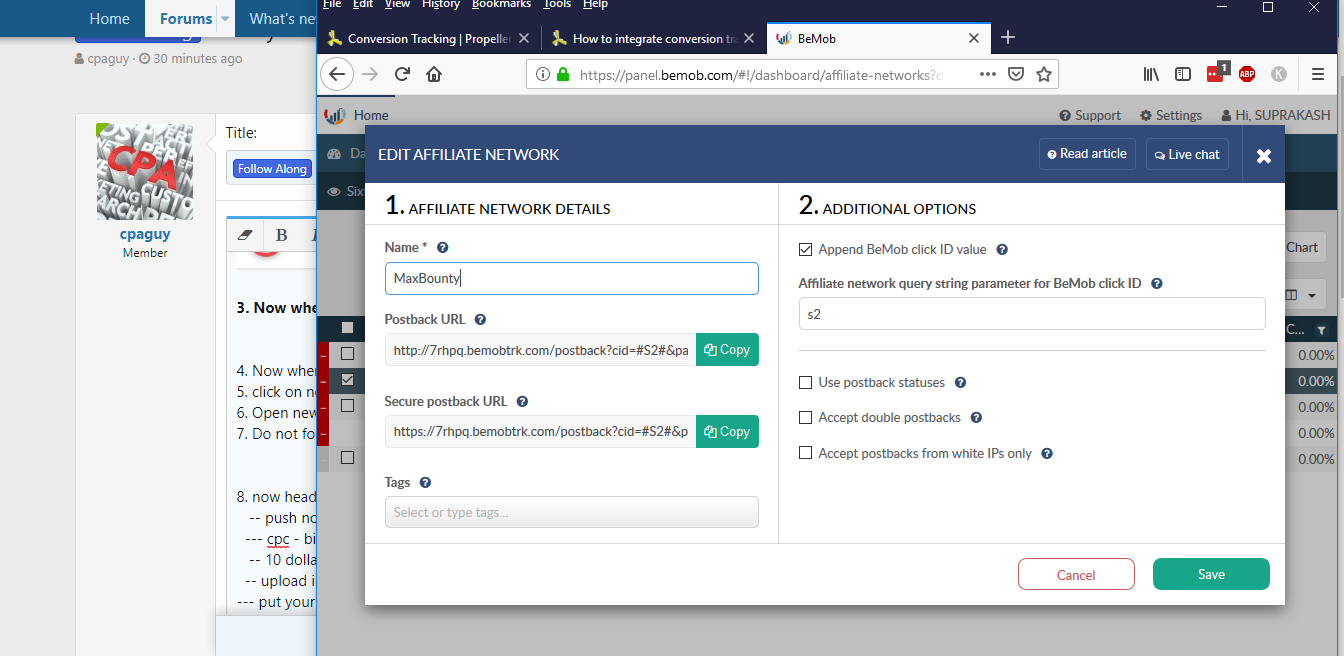
Task: Copy the Postback URL
Action: [x=727, y=350]
